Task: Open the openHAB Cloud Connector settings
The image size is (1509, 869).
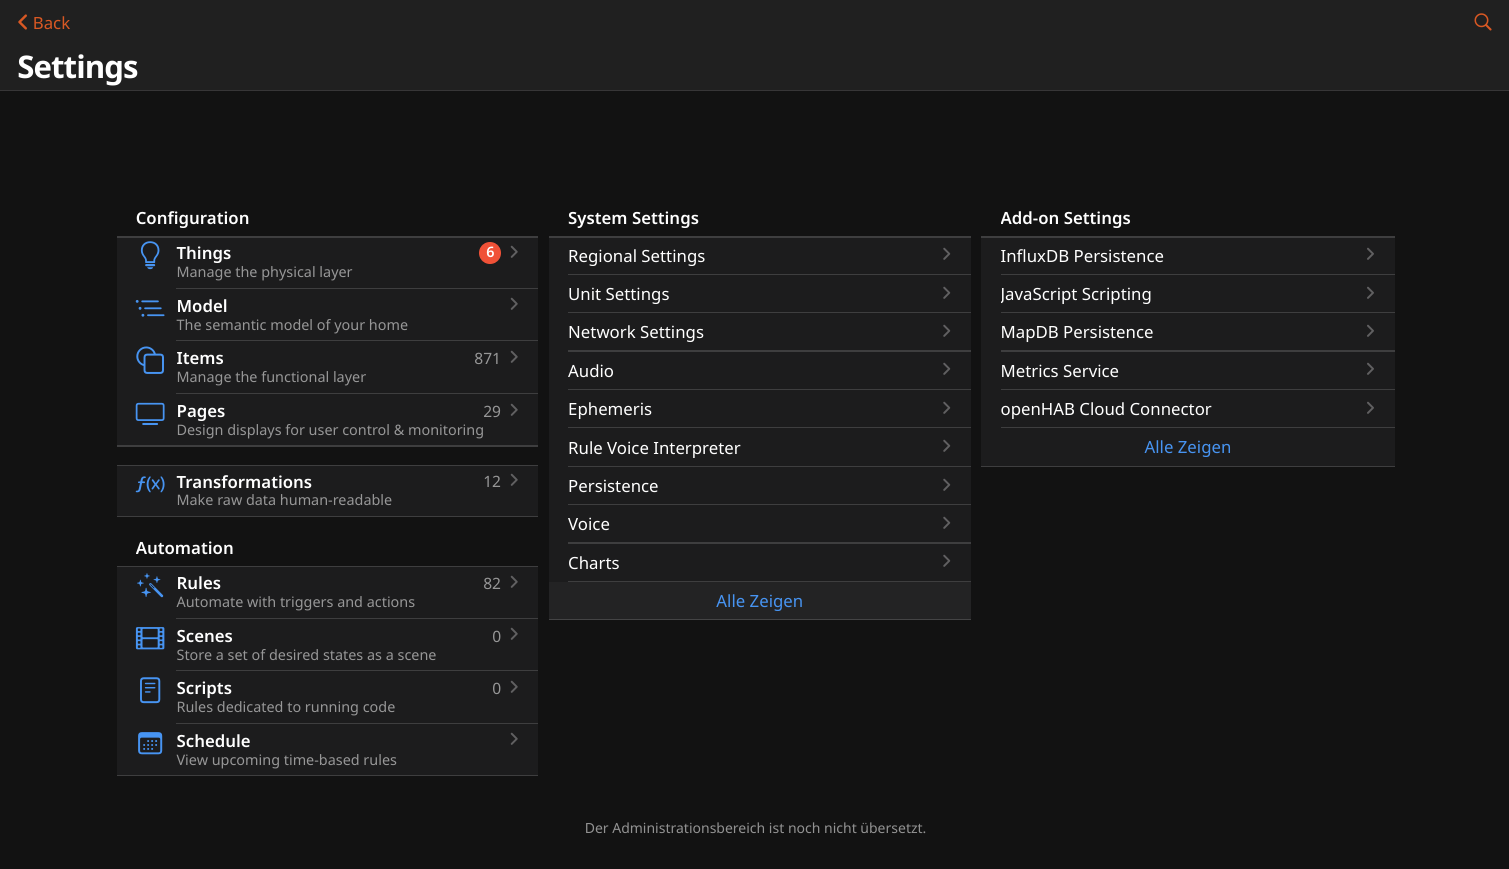Action: tap(1105, 409)
